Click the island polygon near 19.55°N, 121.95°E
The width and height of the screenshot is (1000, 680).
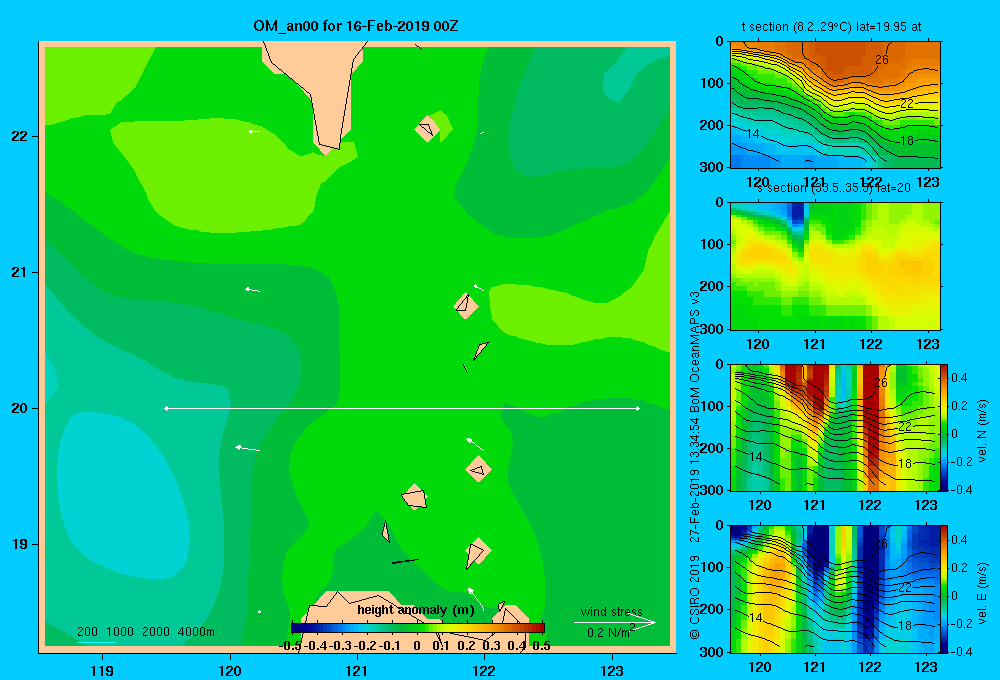coord(478,469)
